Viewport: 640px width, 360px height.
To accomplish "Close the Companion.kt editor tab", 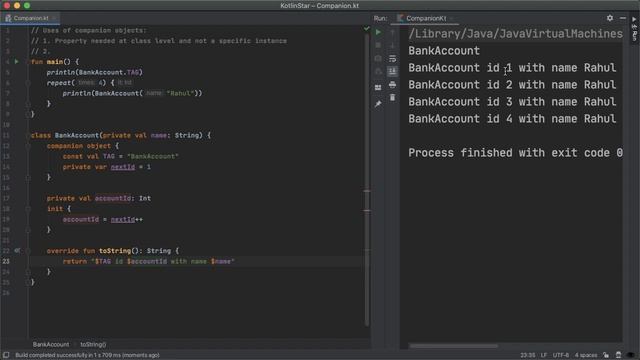I will click(x=53, y=18).
